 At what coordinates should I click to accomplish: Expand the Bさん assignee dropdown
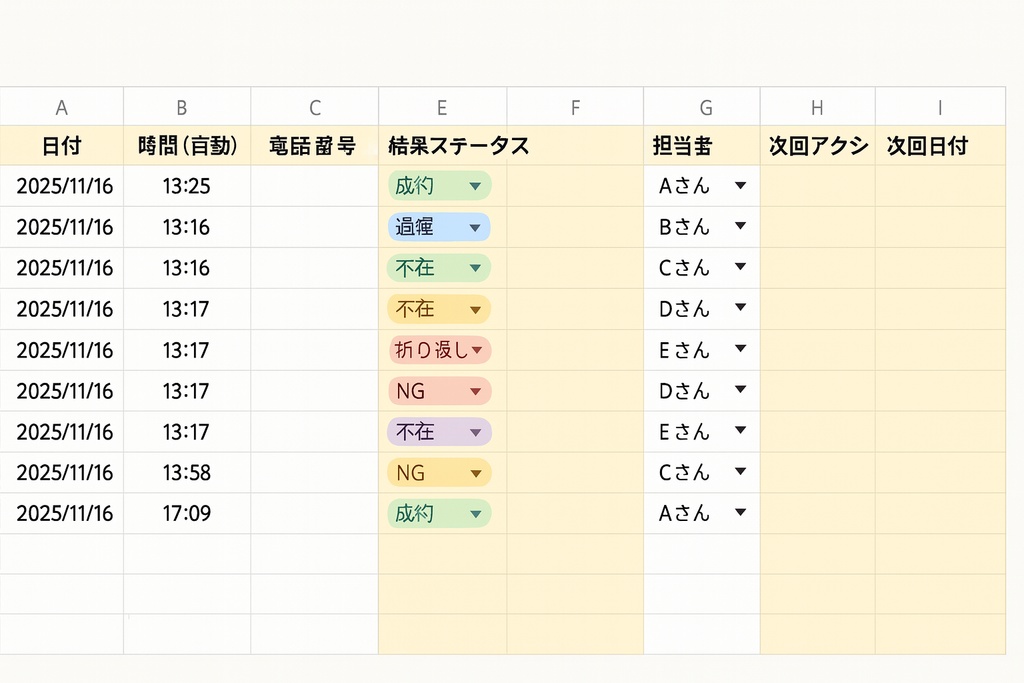(x=740, y=227)
